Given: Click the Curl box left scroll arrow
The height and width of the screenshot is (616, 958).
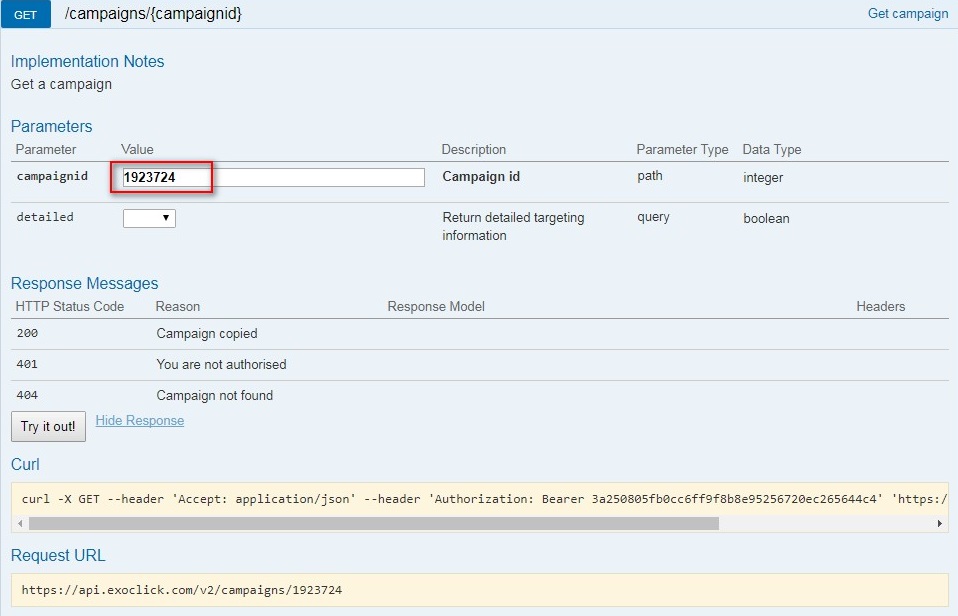Looking at the screenshot, I should pyautogui.click(x=20, y=523).
